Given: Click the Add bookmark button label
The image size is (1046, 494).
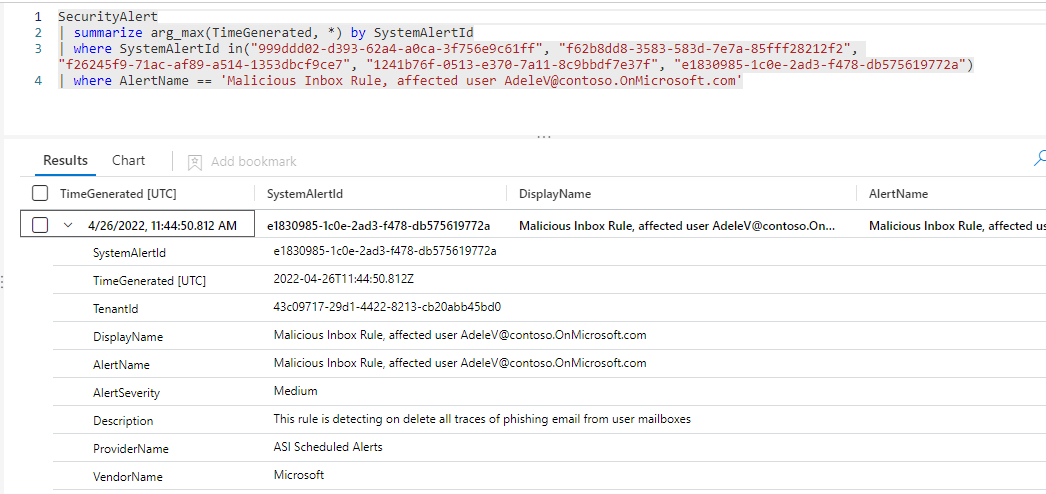Looking at the screenshot, I should click(x=253, y=162).
